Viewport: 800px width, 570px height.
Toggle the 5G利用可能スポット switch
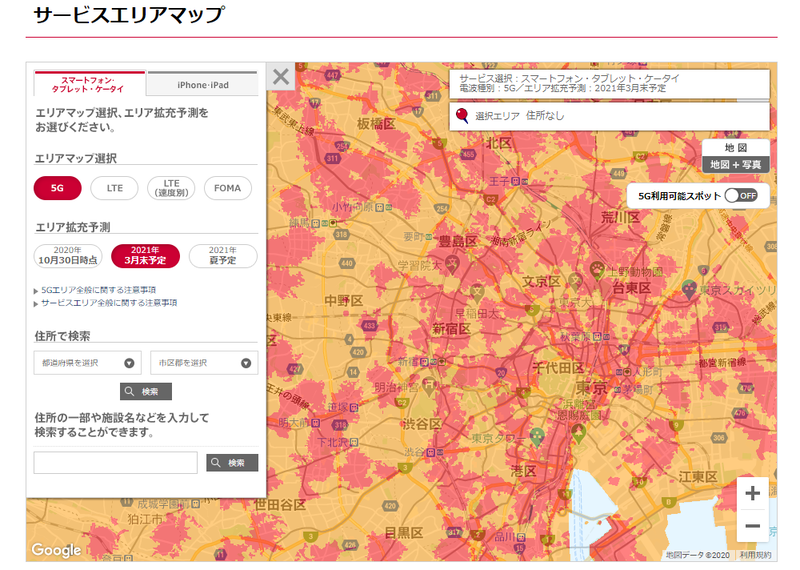(741, 195)
